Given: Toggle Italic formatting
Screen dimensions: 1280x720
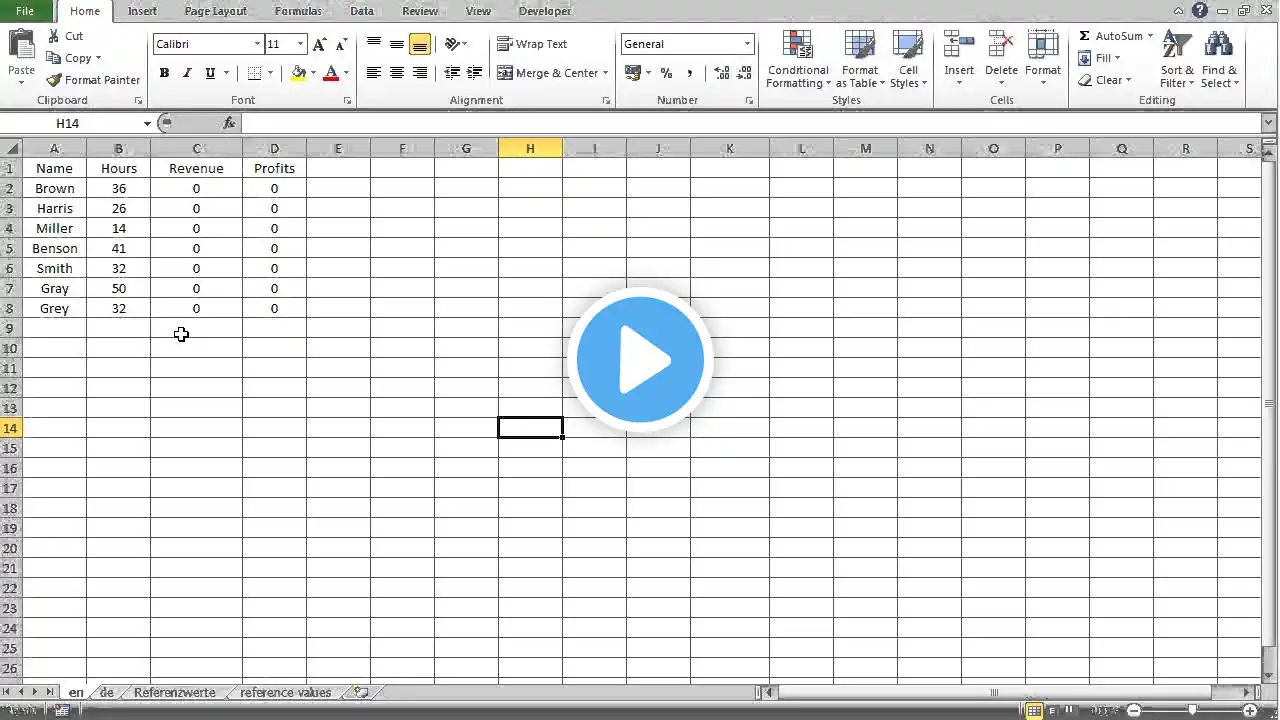Looking at the screenshot, I should pyautogui.click(x=187, y=73).
